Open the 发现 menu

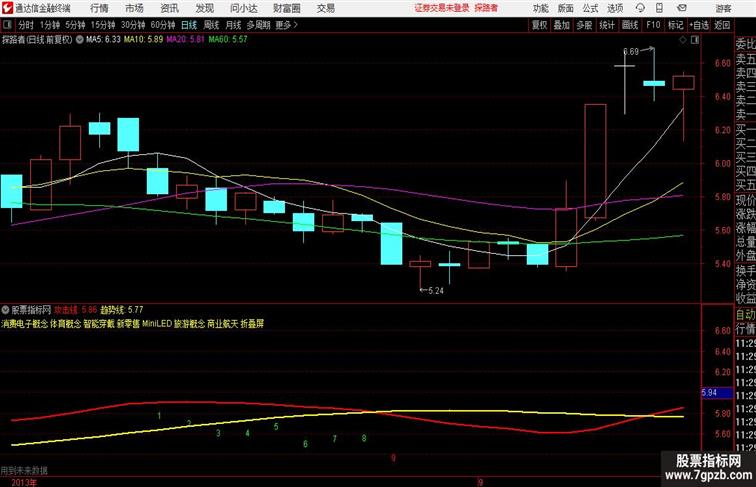point(204,8)
